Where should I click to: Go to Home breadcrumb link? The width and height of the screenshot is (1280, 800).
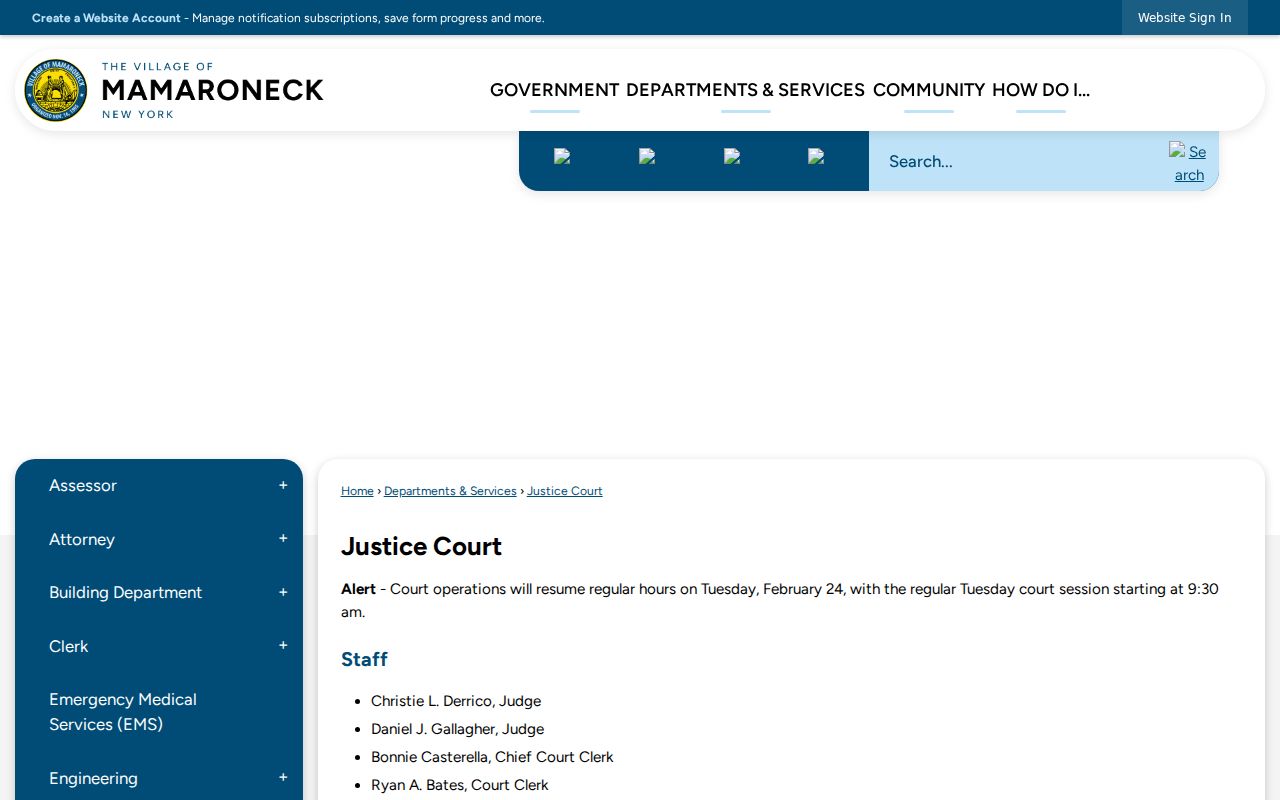click(x=357, y=491)
